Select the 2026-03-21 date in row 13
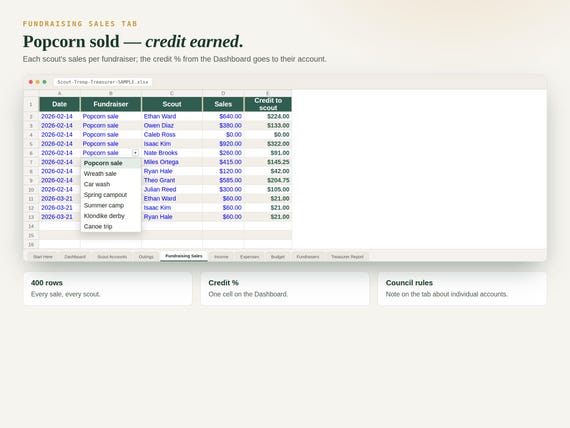This screenshot has height=428, width=570. [x=60, y=217]
